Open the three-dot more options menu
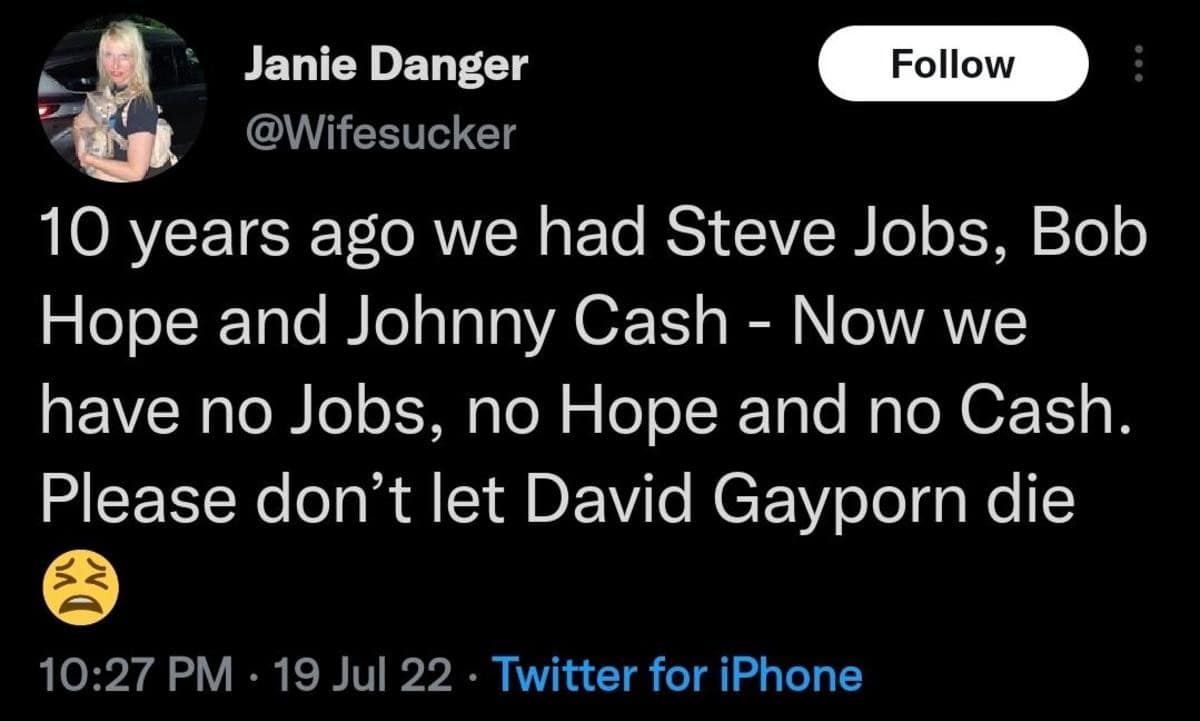The width and height of the screenshot is (1200, 721). click(1135, 64)
